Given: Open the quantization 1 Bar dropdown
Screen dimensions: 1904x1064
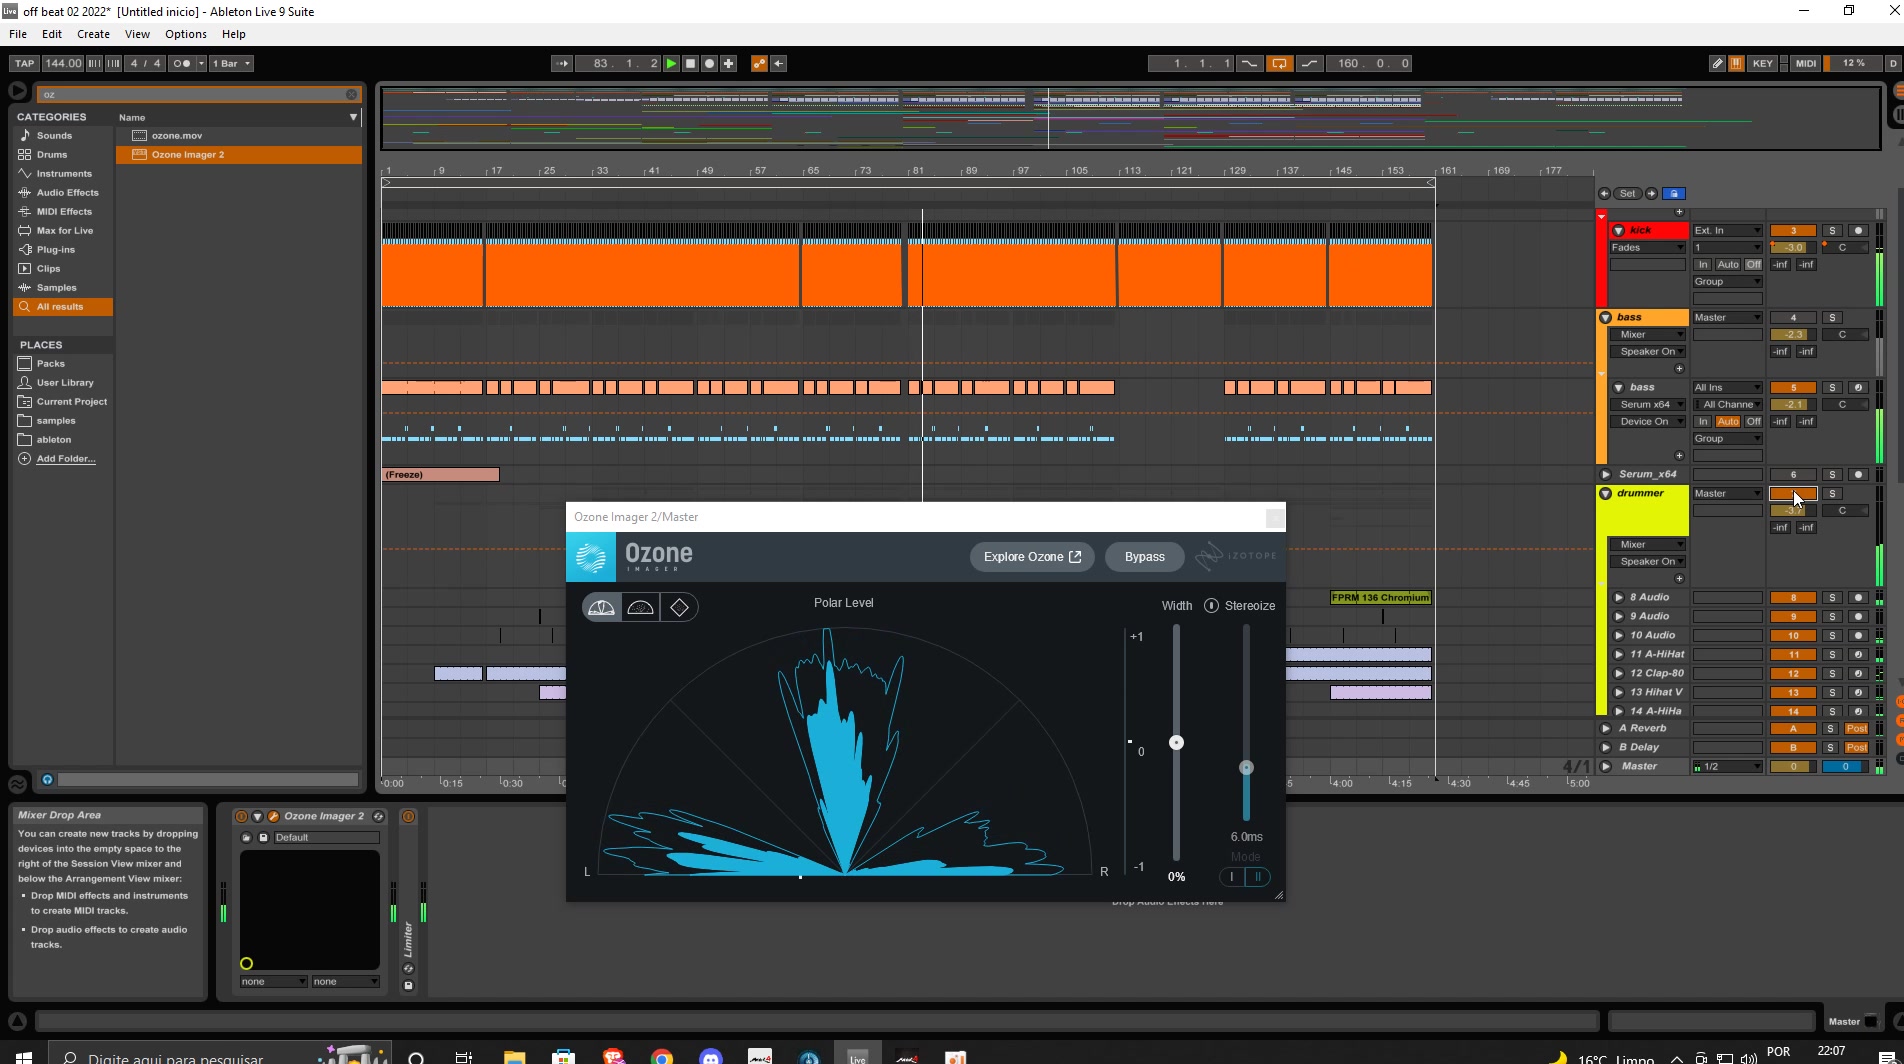Looking at the screenshot, I should pos(231,63).
